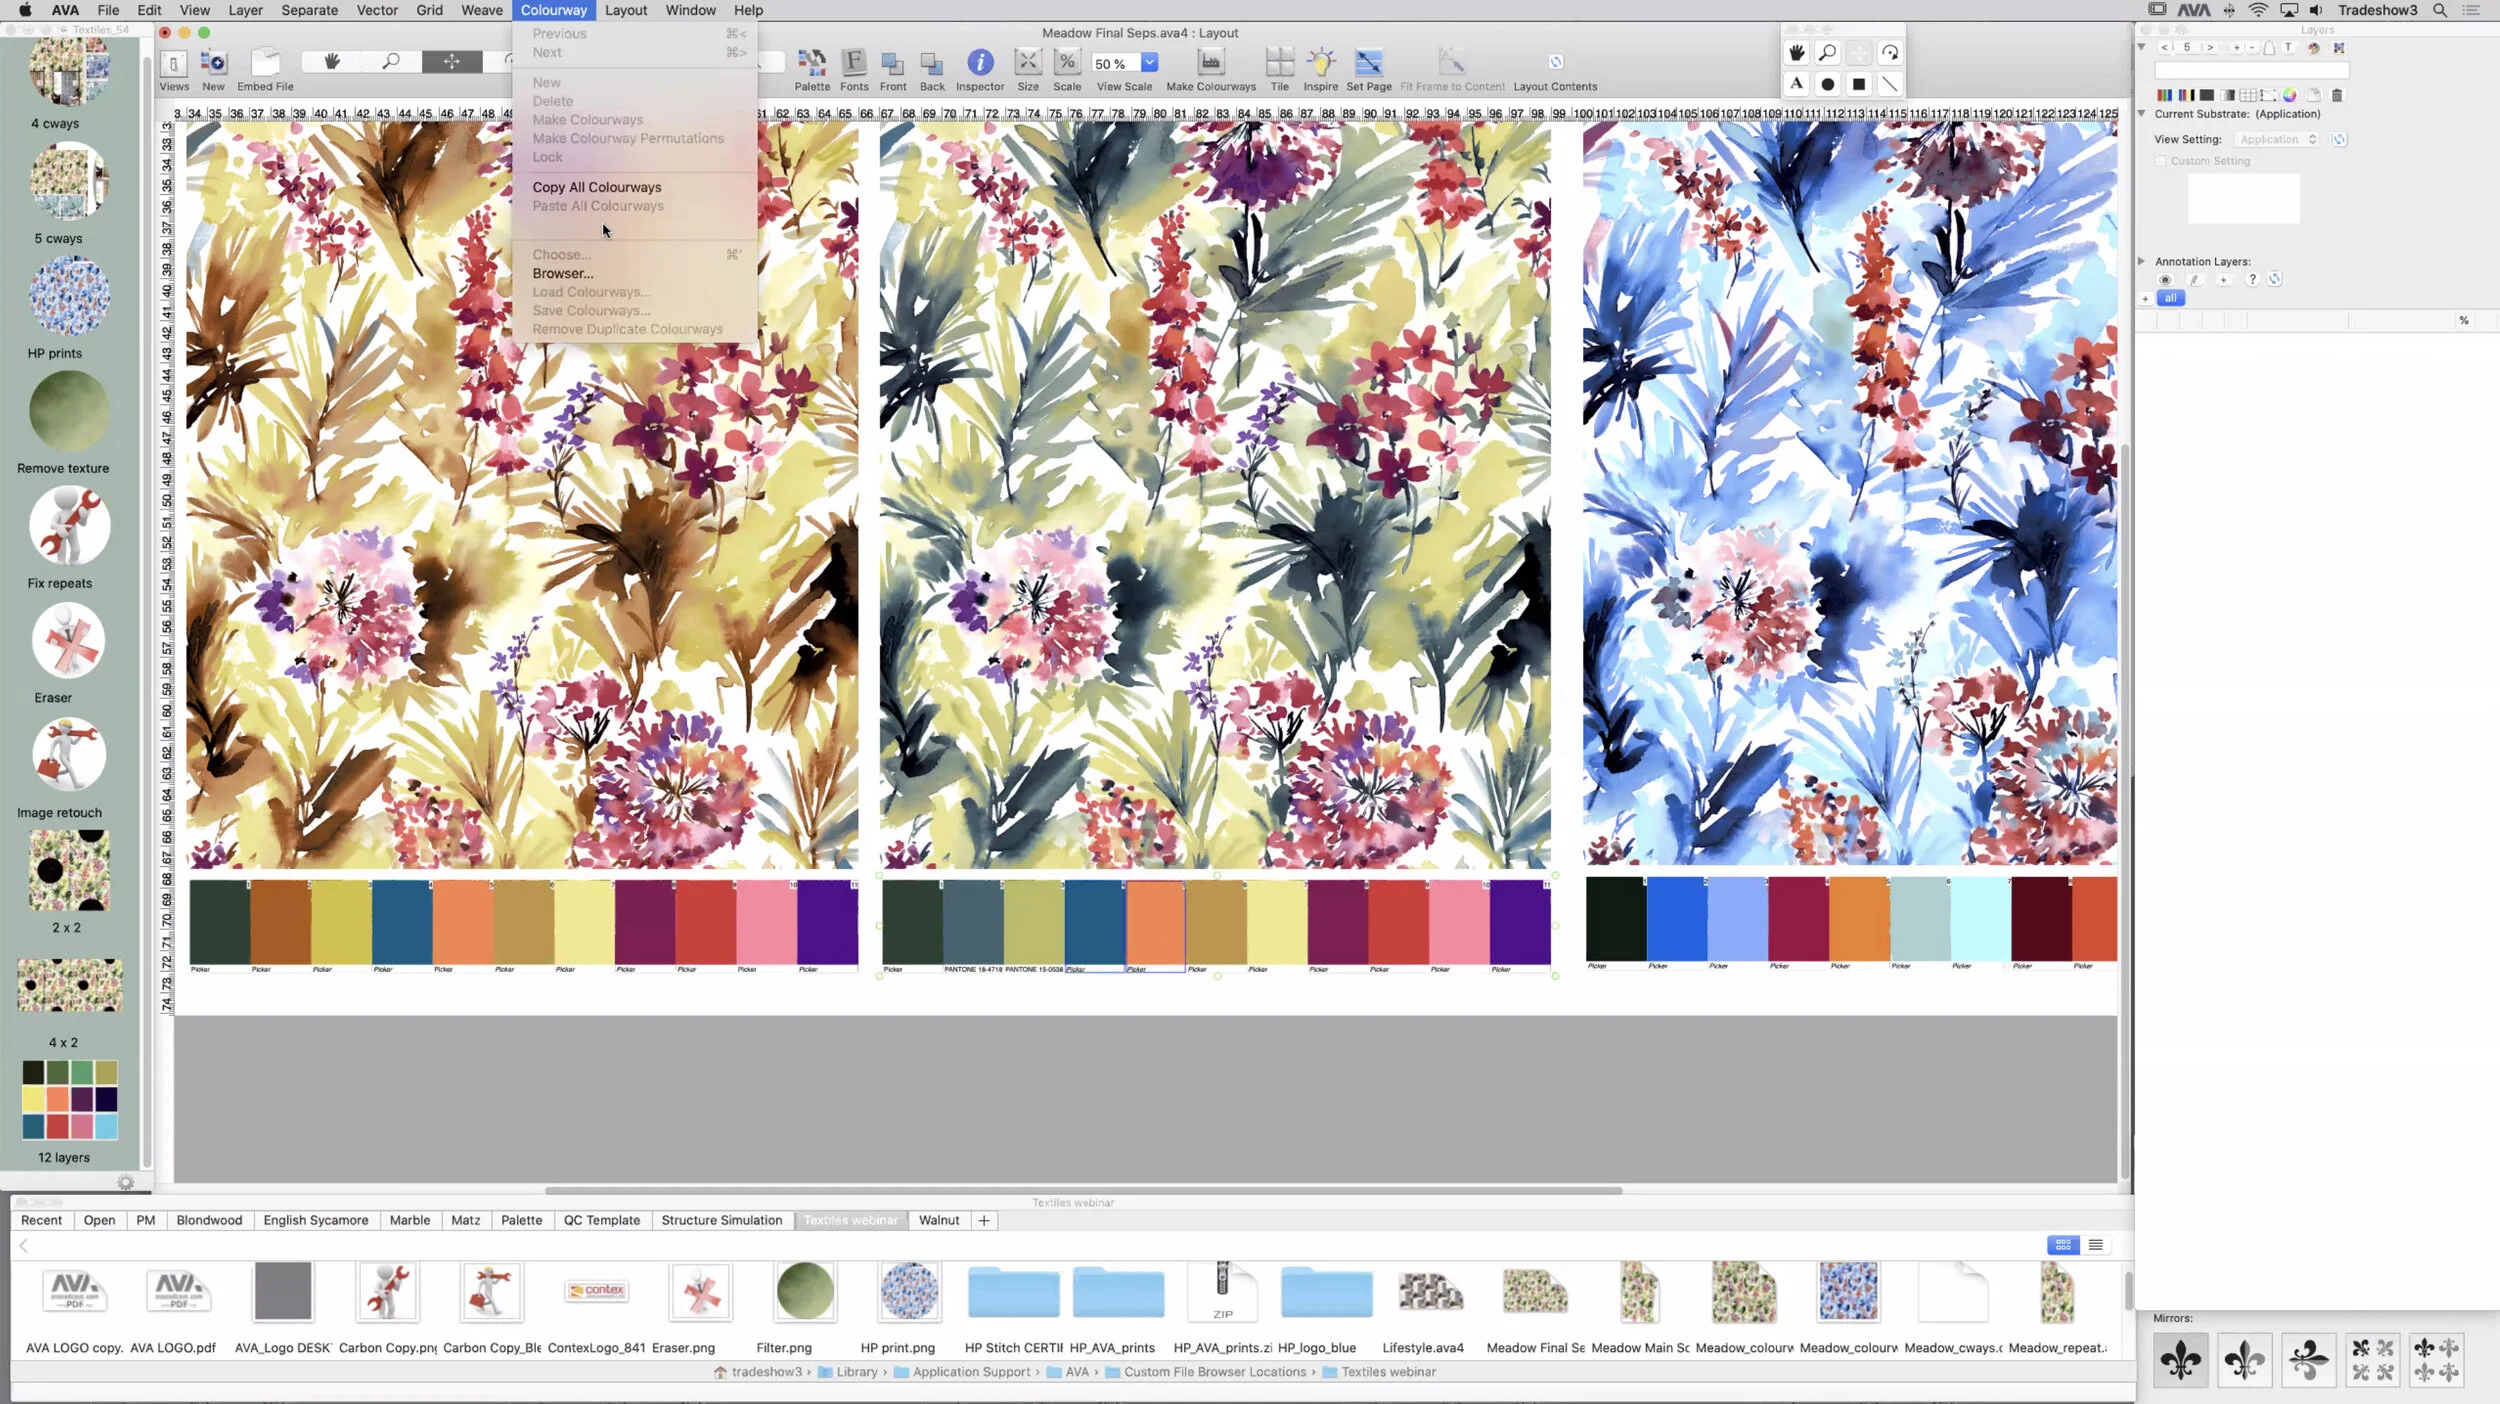This screenshot has width=2500, height=1404.
Task: Select the magnifier tool in floating palette
Action: (x=1828, y=53)
